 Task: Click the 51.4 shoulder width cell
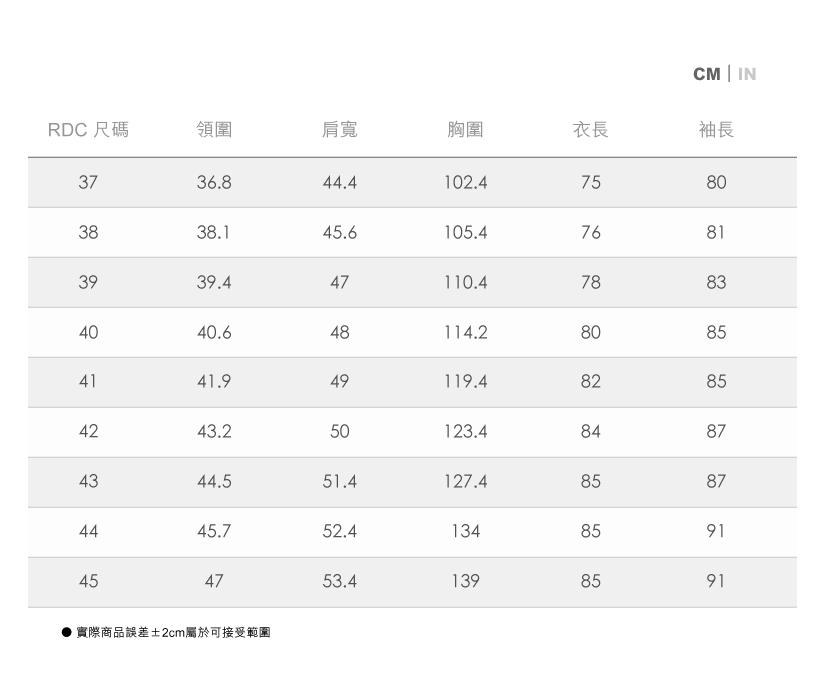click(339, 482)
